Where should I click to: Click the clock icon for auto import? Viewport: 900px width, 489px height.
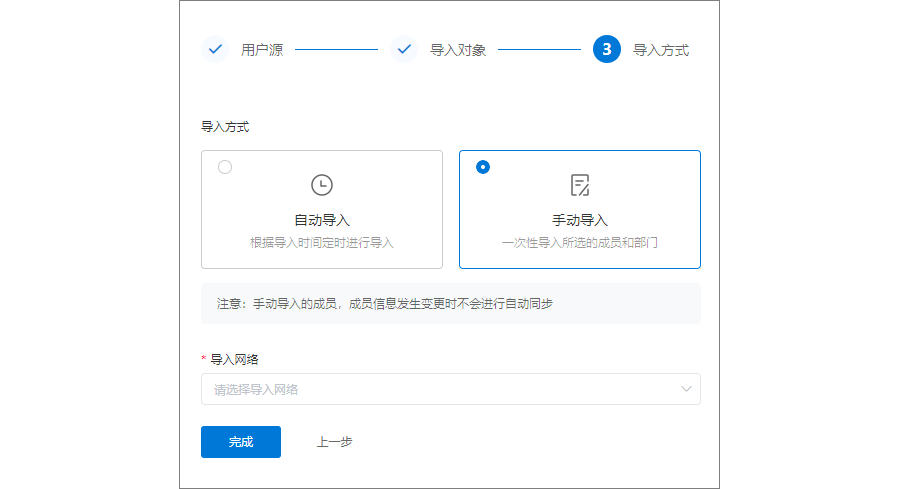(321, 185)
